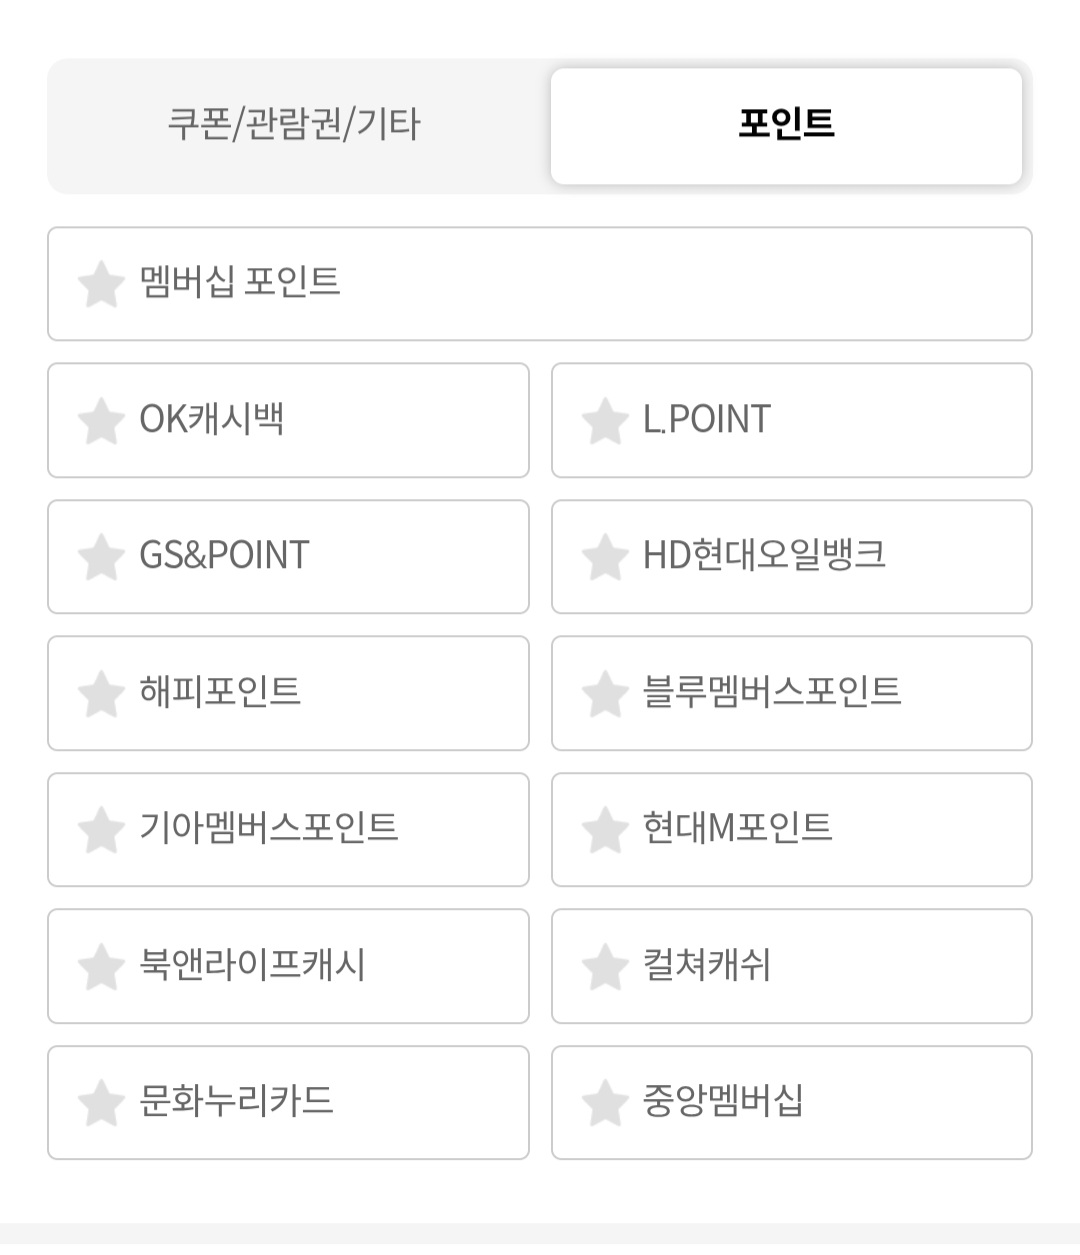
Task: Toggle the 중앙멤버십 star icon
Action: click(x=605, y=1103)
